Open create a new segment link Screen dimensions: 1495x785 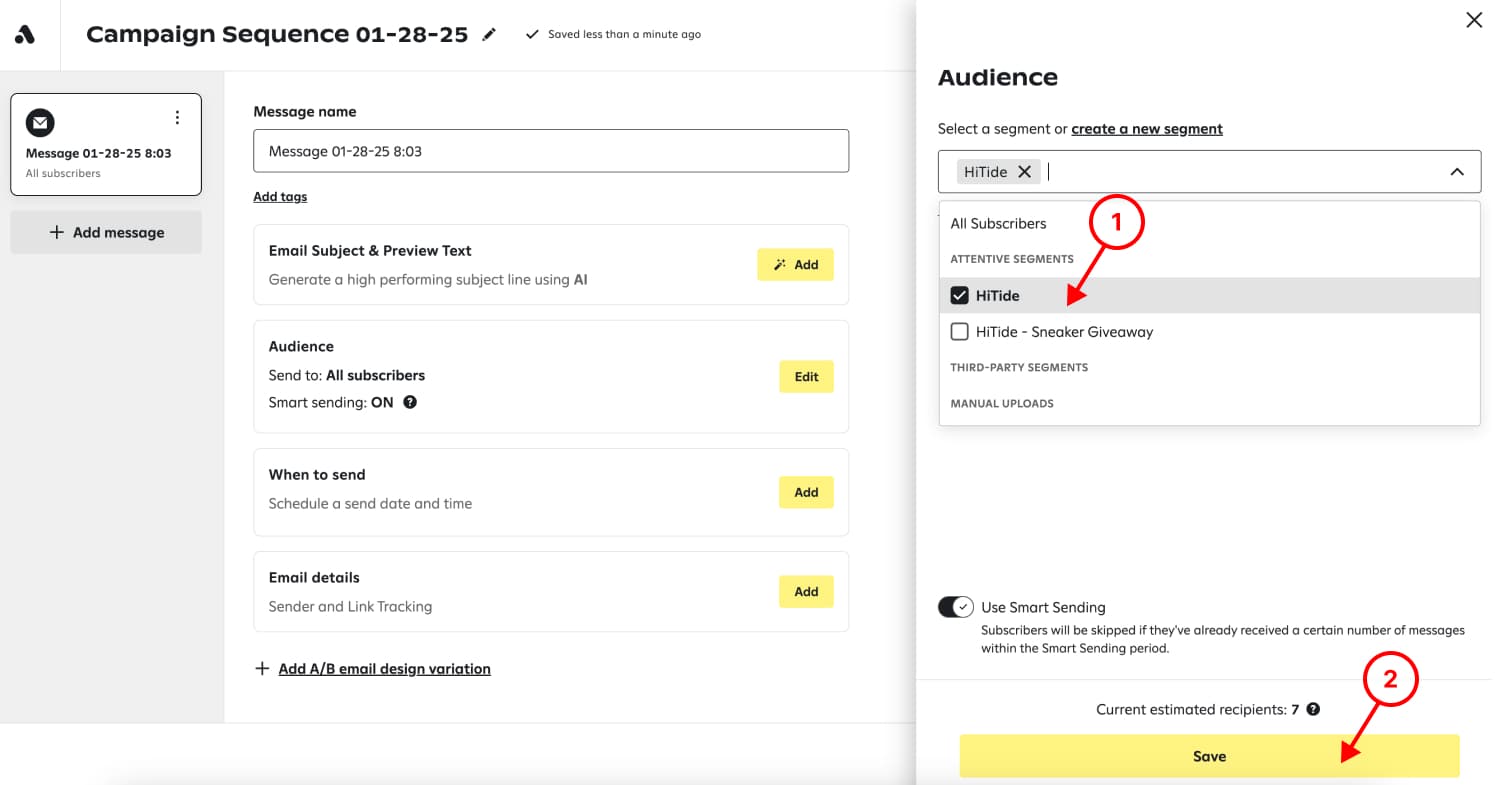tap(1146, 129)
